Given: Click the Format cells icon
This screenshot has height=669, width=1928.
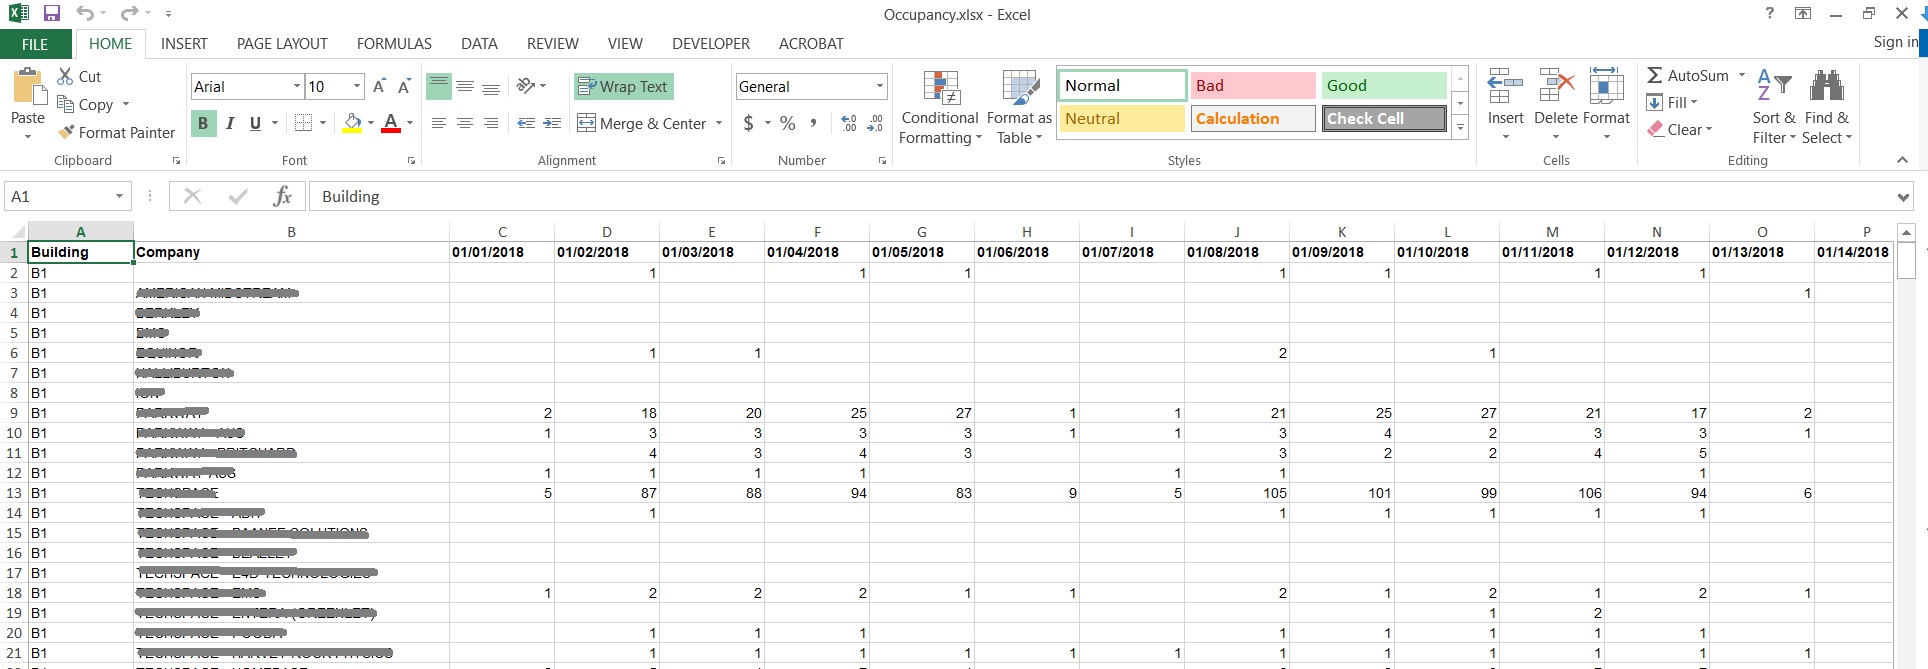Looking at the screenshot, I should (1606, 87).
